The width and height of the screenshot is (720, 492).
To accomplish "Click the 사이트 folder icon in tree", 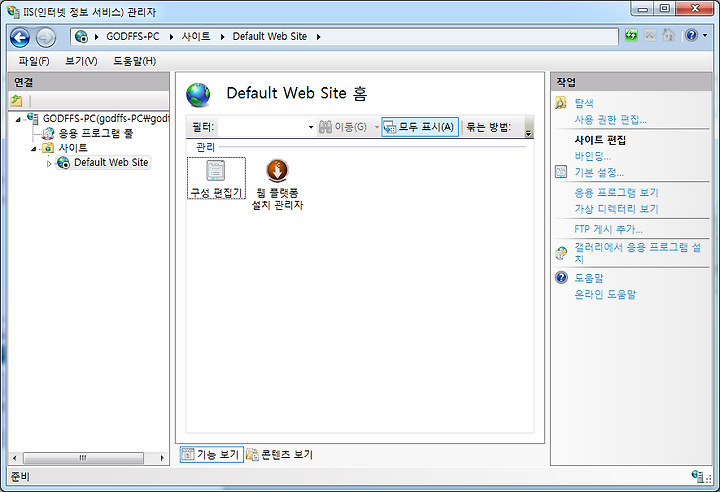I will click(x=48, y=148).
